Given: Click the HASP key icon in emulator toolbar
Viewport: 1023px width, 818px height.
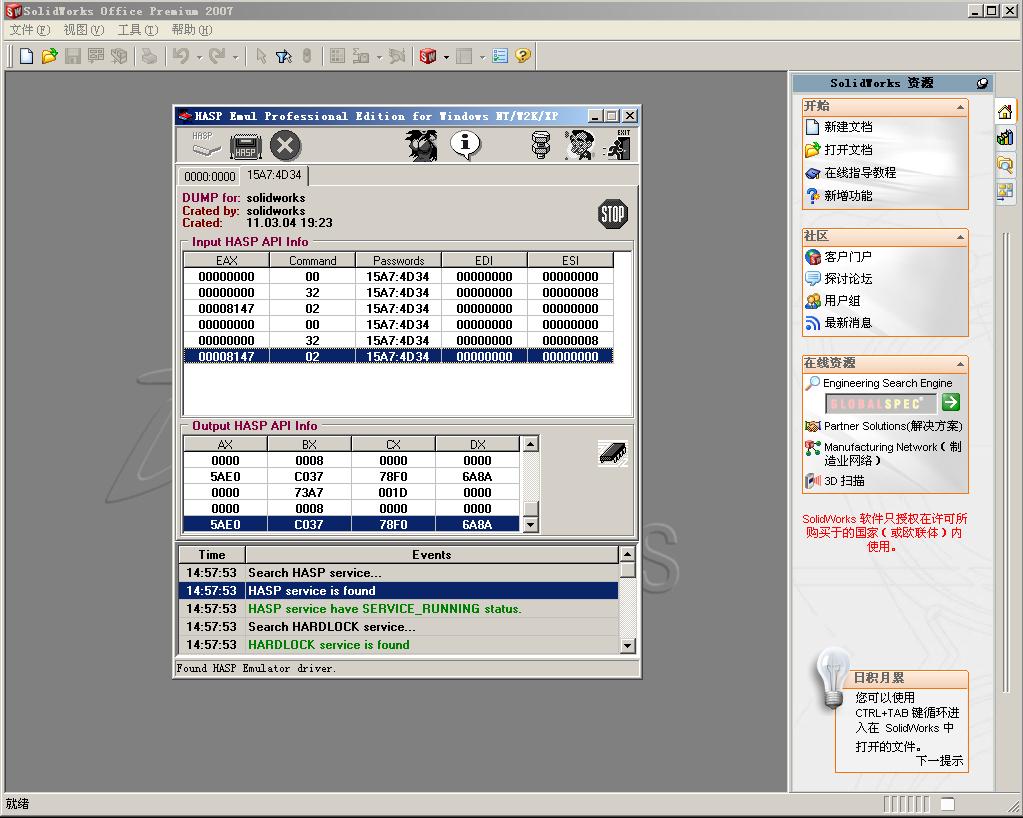Looking at the screenshot, I should click(206, 144).
